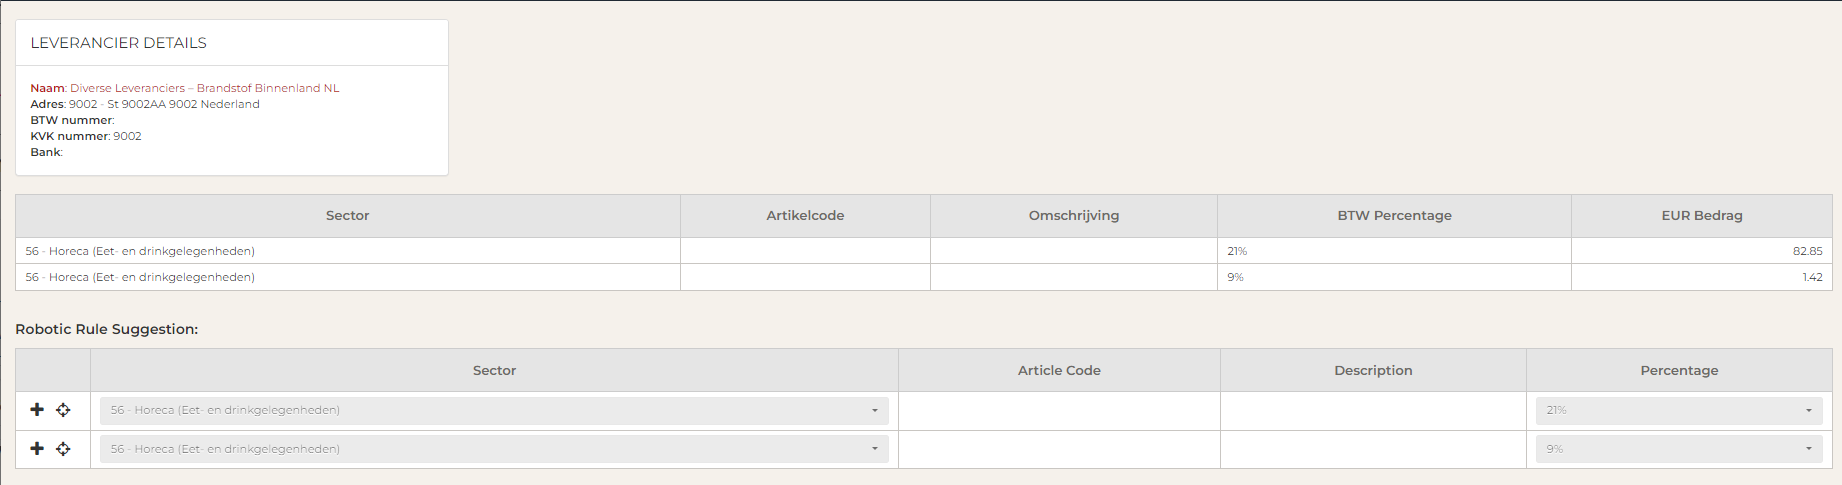The height and width of the screenshot is (485, 1842).
Task: Open the Diverse Leveranciers supplier name link
Action: coord(204,88)
